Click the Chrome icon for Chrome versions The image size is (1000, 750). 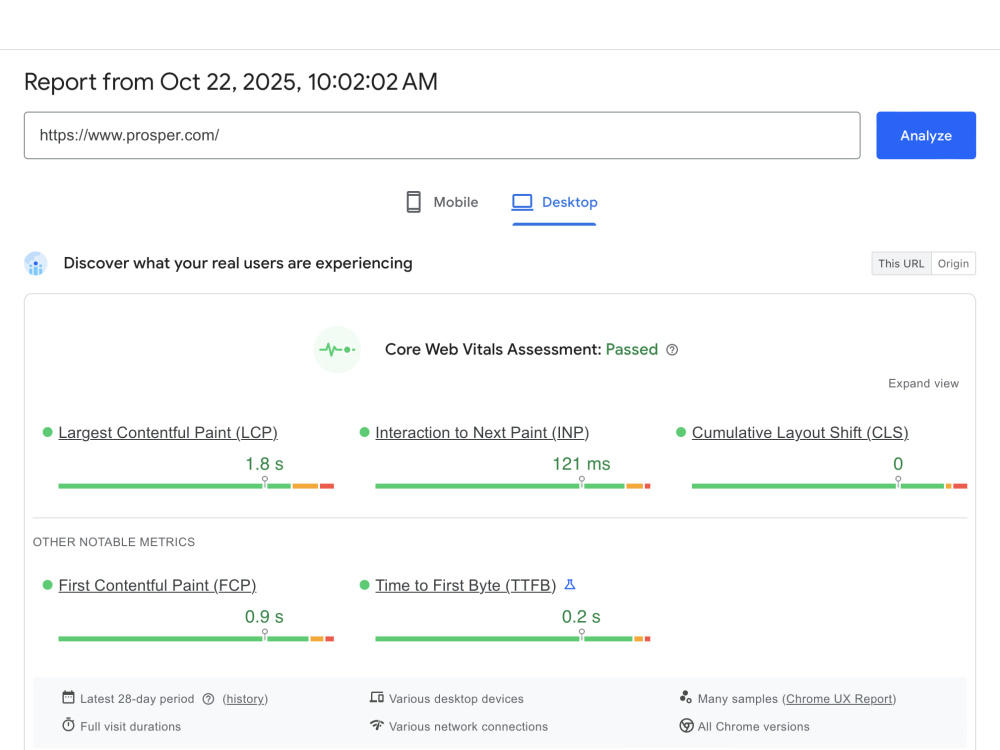pos(686,726)
